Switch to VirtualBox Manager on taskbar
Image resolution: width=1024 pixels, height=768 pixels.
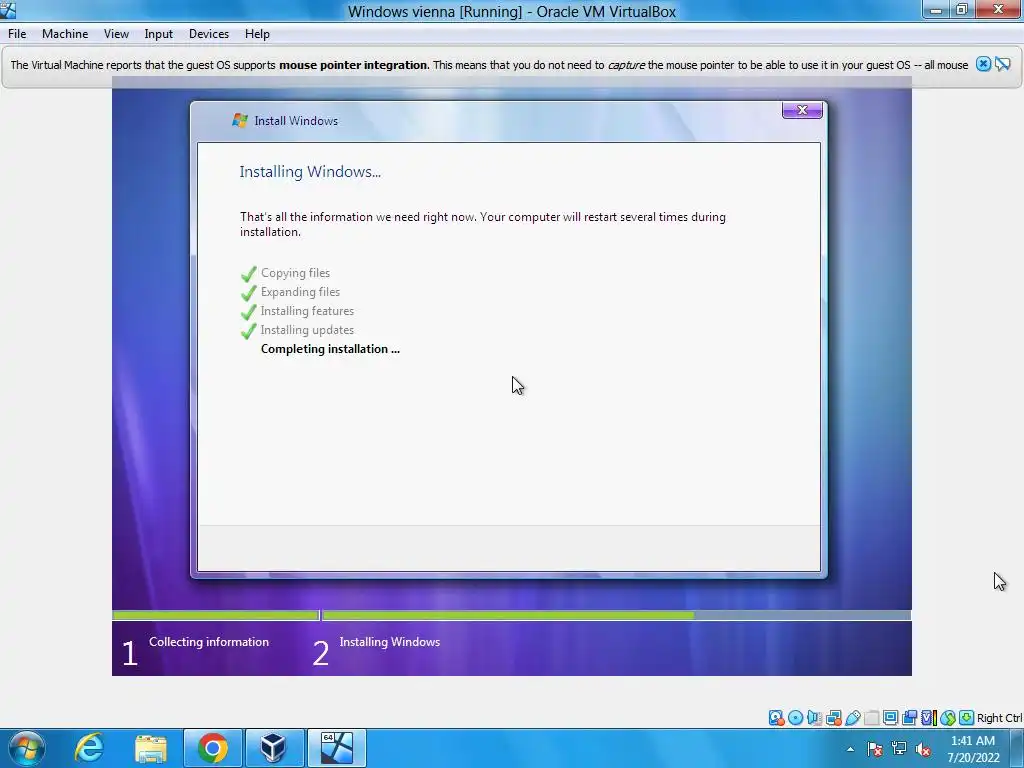click(x=274, y=748)
